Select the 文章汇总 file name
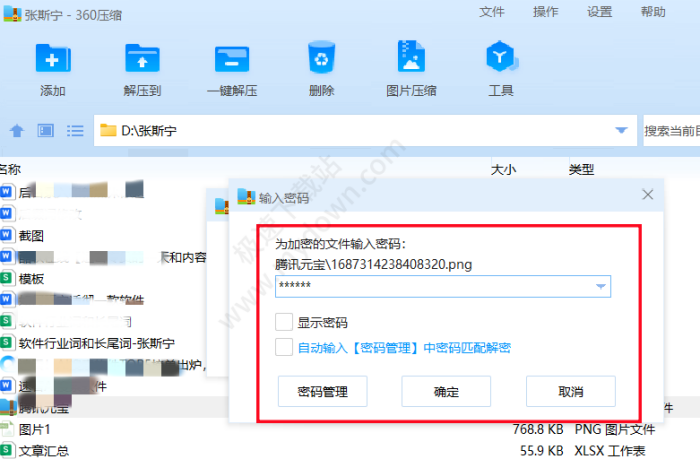This screenshot has height=459, width=700. click(44, 451)
